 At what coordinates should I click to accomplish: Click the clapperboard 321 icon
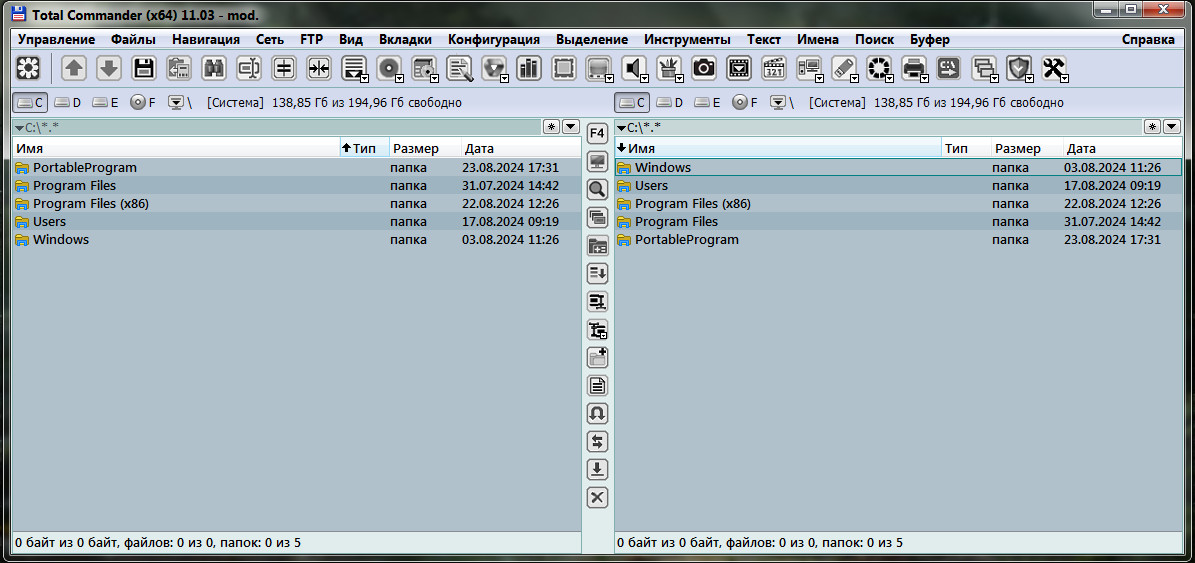tap(774, 69)
